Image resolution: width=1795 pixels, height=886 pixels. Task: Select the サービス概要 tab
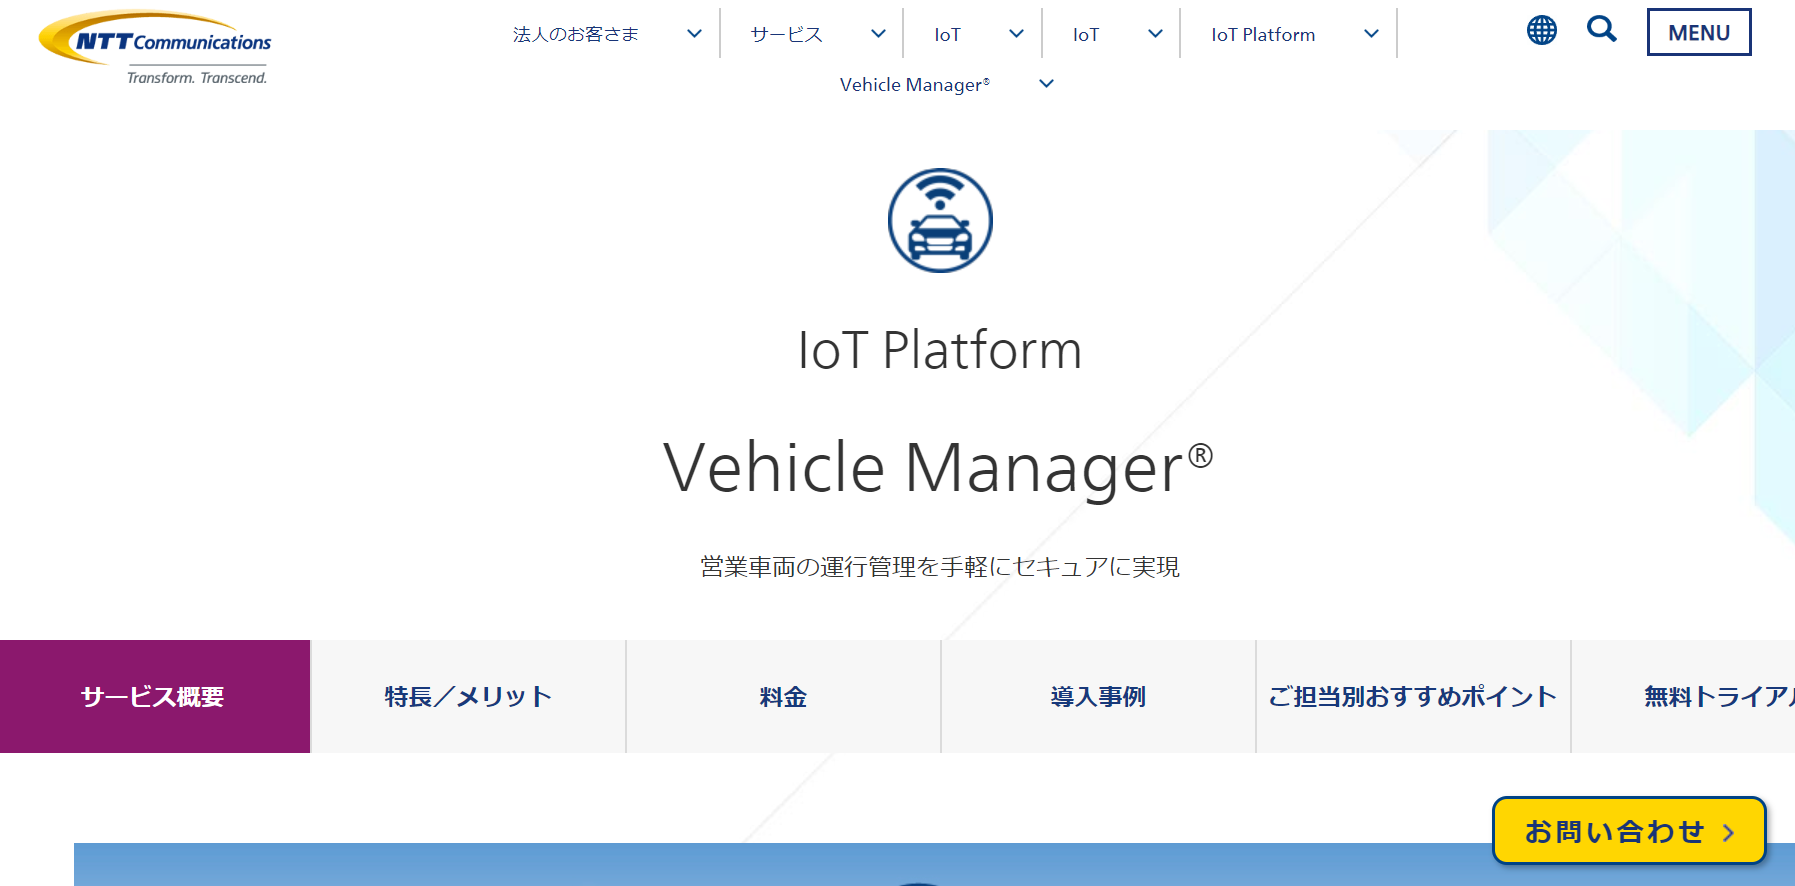point(155,696)
